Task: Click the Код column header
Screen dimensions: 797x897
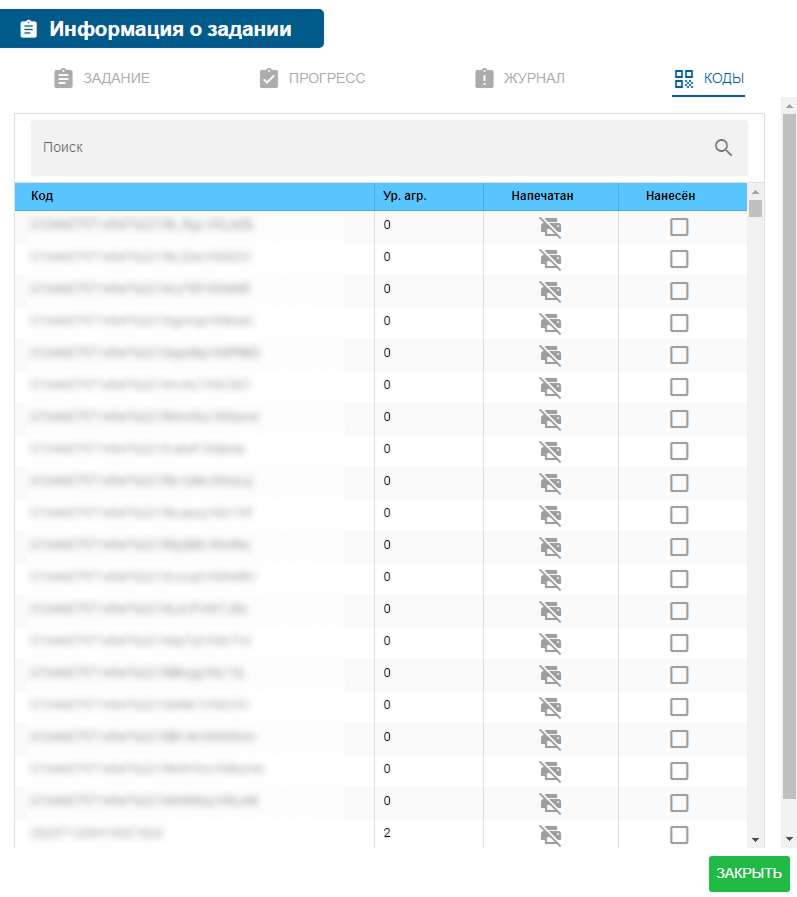Action: pyautogui.click(x=42, y=197)
